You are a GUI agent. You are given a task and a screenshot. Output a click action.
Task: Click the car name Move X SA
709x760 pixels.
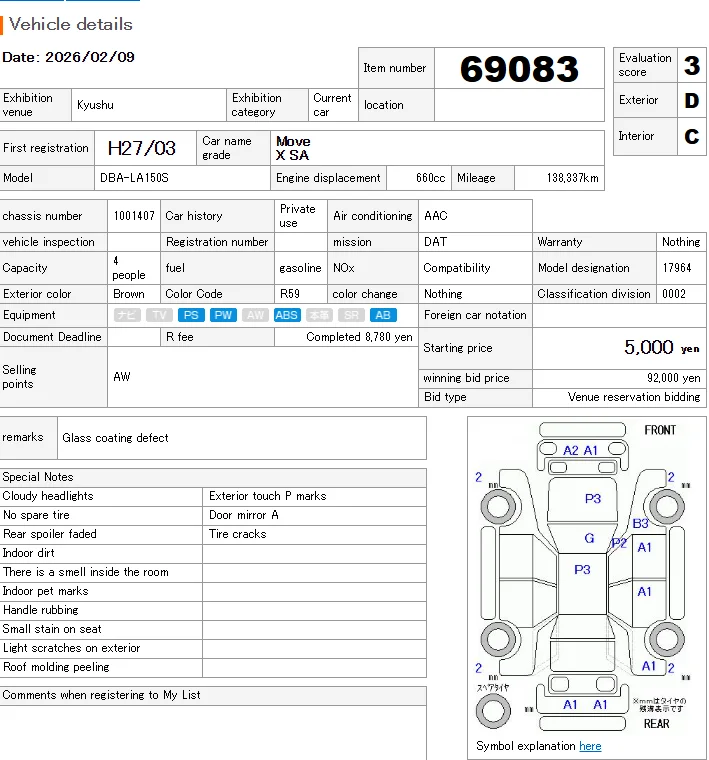coord(293,148)
